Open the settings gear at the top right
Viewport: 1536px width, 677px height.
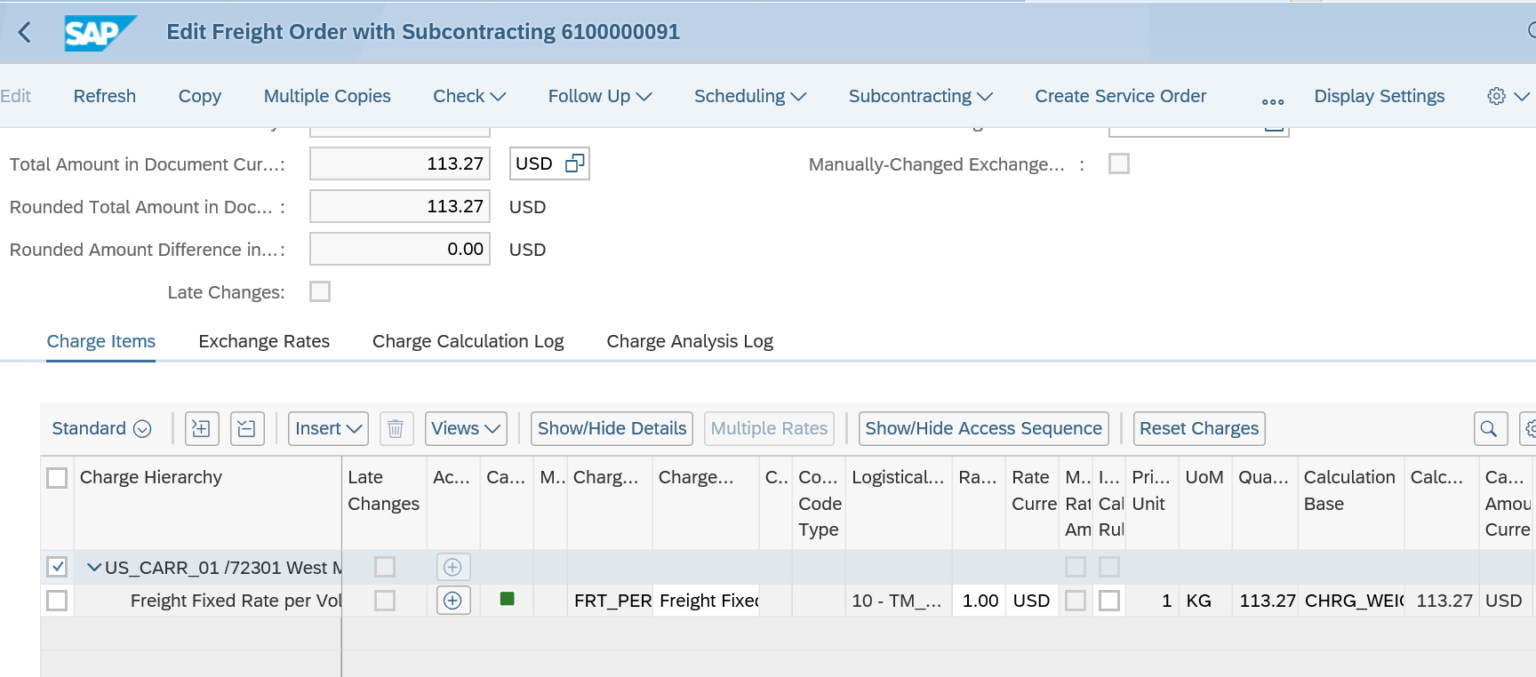1495,95
